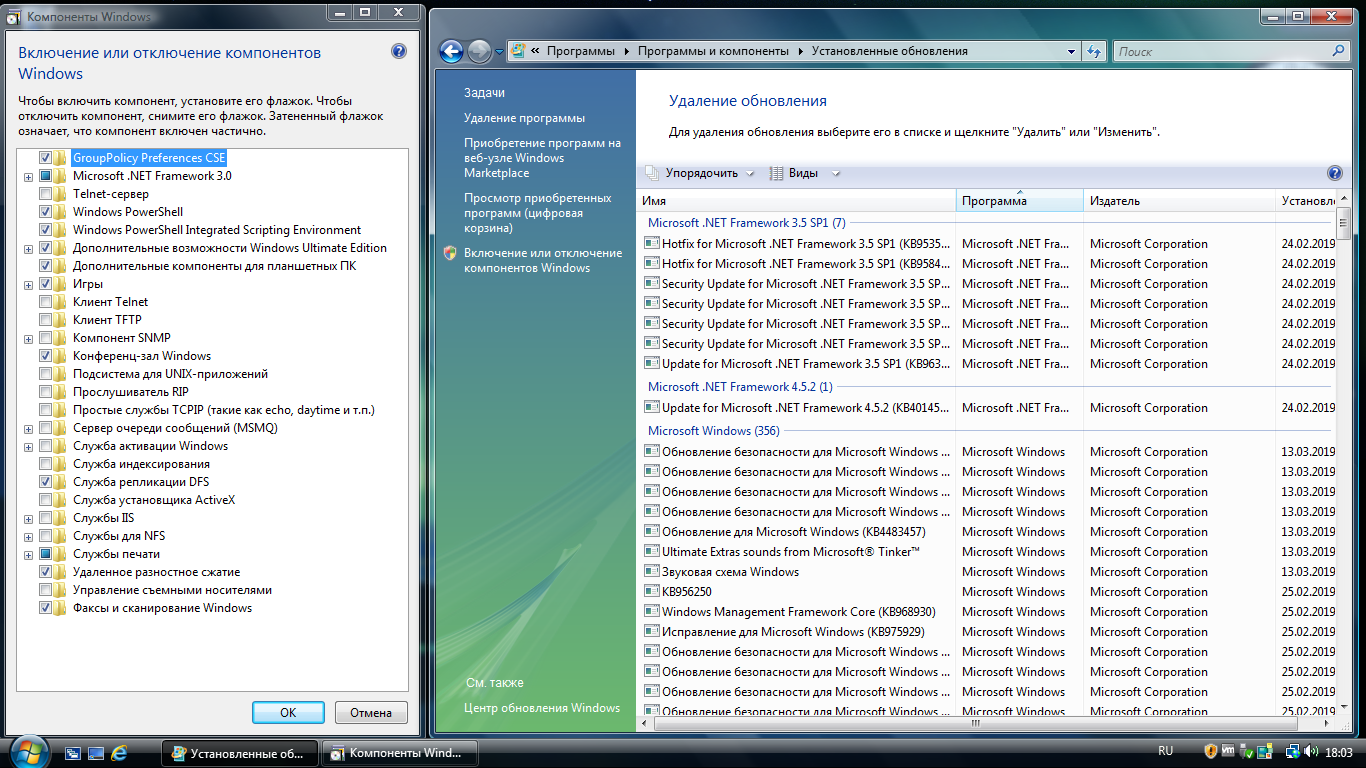The height and width of the screenshot is (768, 1366).
Task: Click refresh button beside address bar
Action: pos(1094,51)
